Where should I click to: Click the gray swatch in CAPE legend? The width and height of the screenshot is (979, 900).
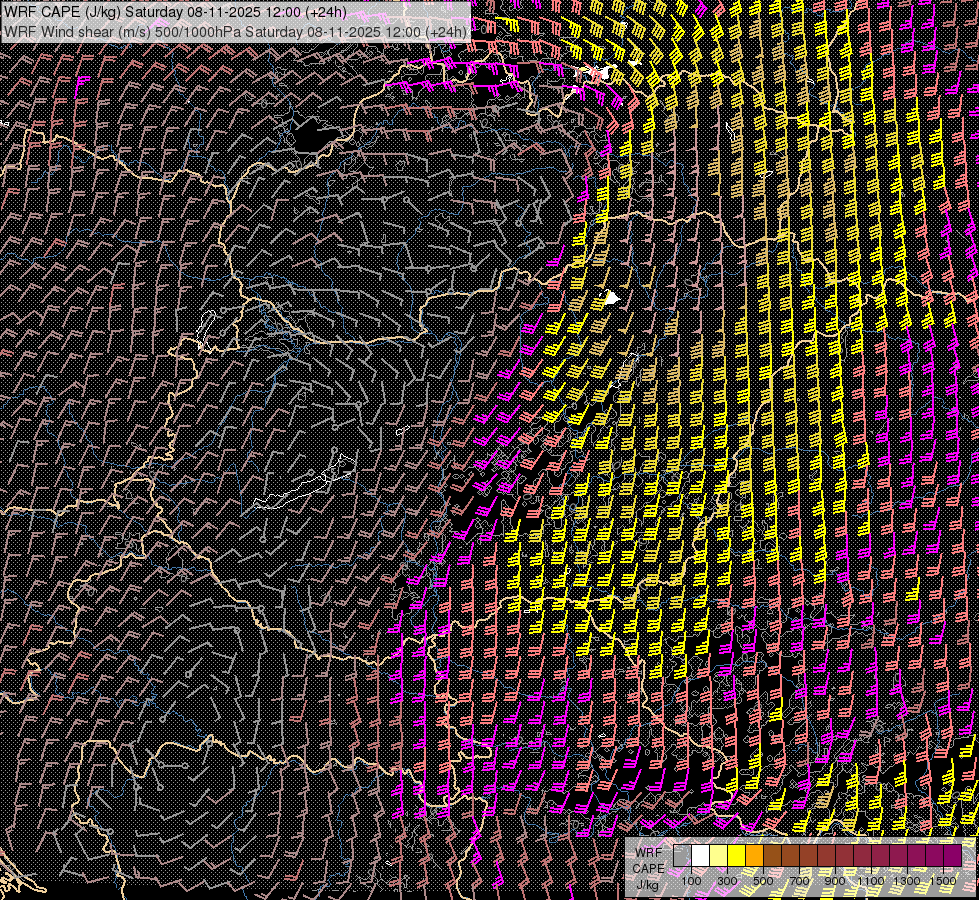(x=682, y=856)
